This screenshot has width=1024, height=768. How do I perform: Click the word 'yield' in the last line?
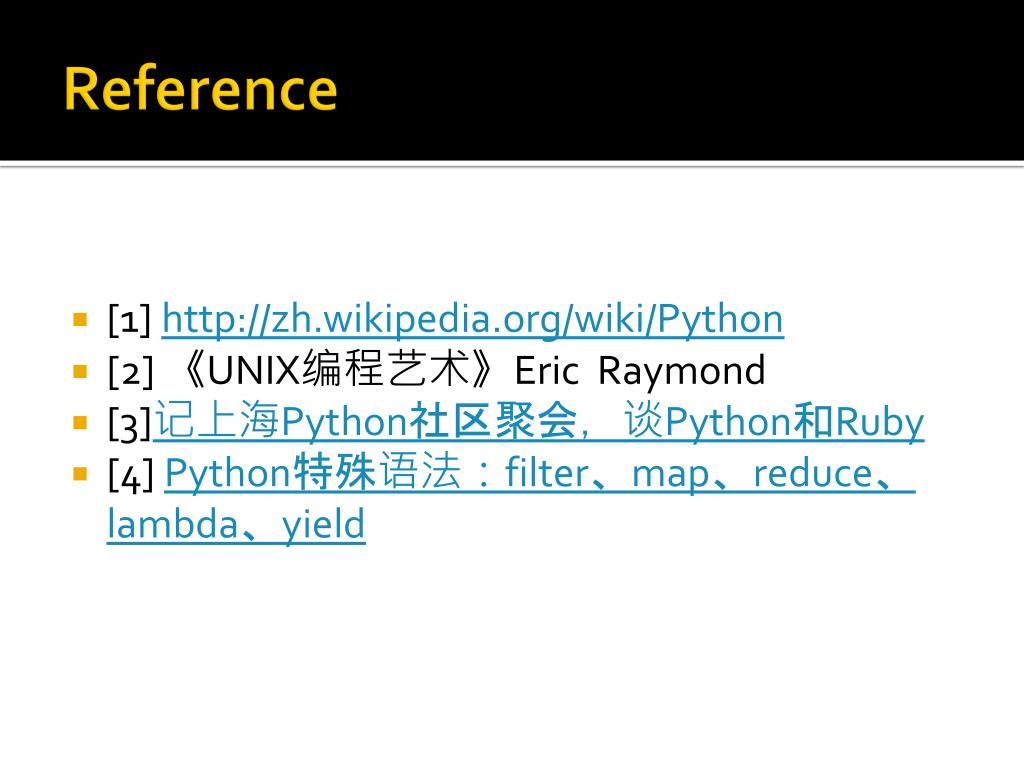[x=323, y=524]
